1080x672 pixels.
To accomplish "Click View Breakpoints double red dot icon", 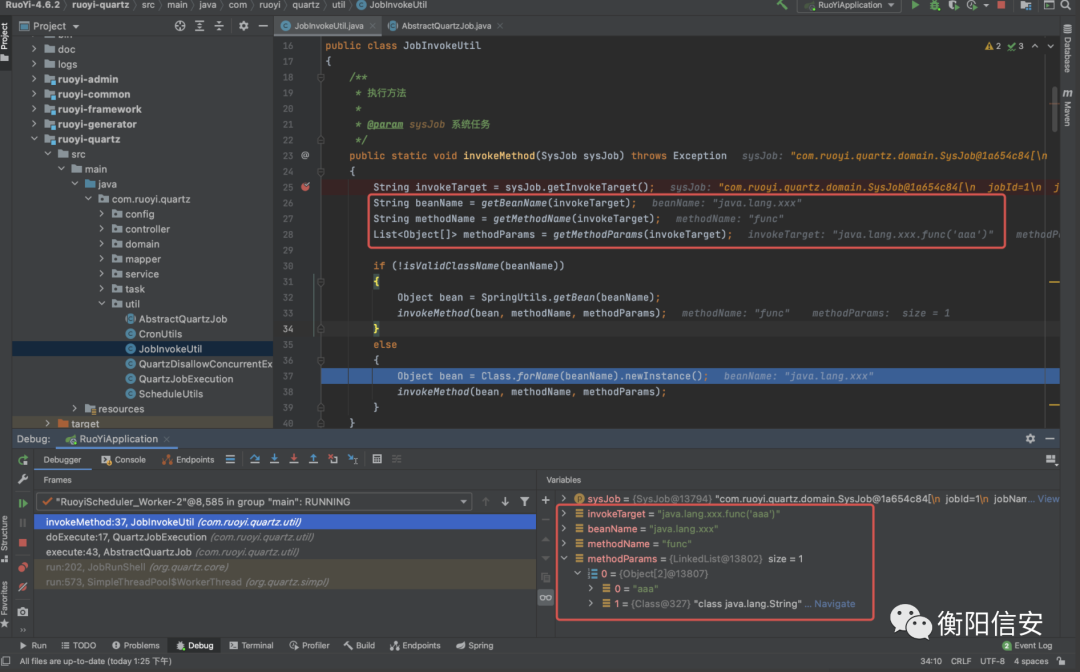I will [x=23, y=567].
